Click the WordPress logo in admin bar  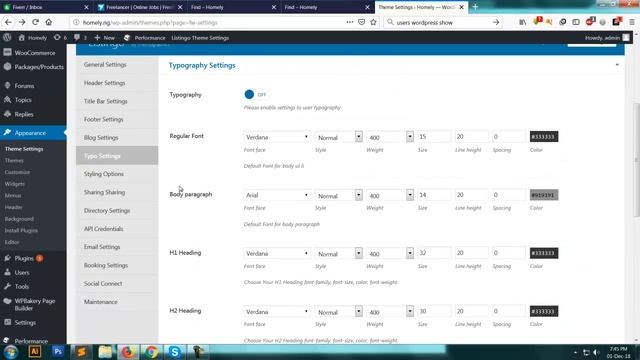pos(7,38)
